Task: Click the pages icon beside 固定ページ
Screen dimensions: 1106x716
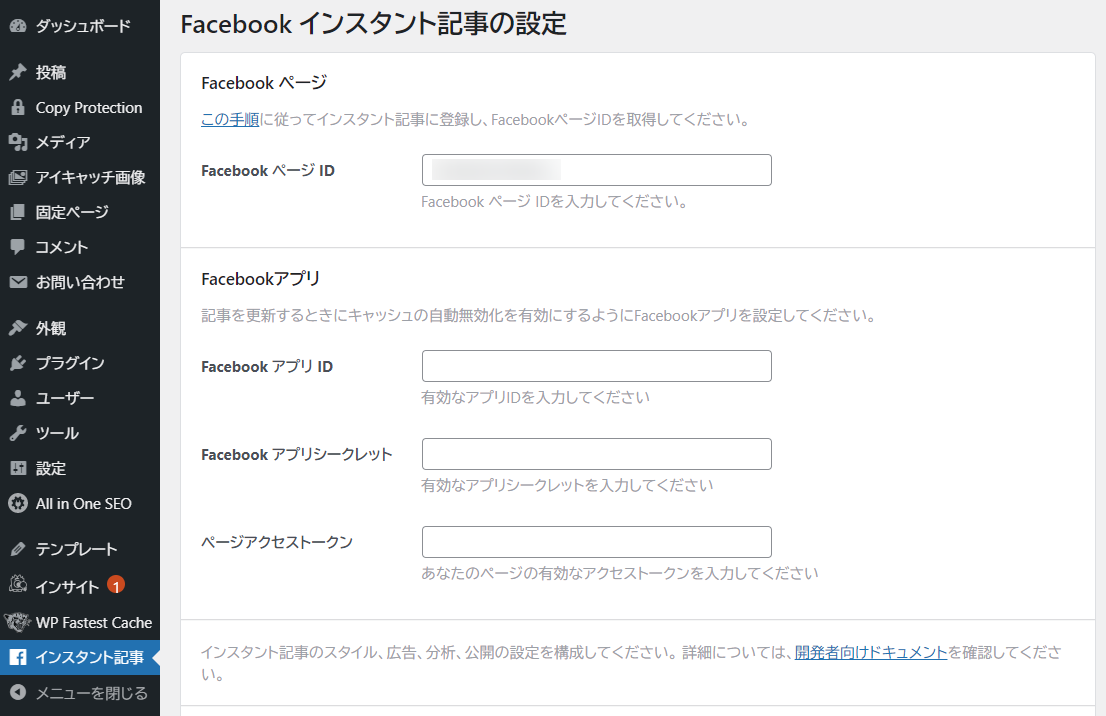Action: coord(18,212)
